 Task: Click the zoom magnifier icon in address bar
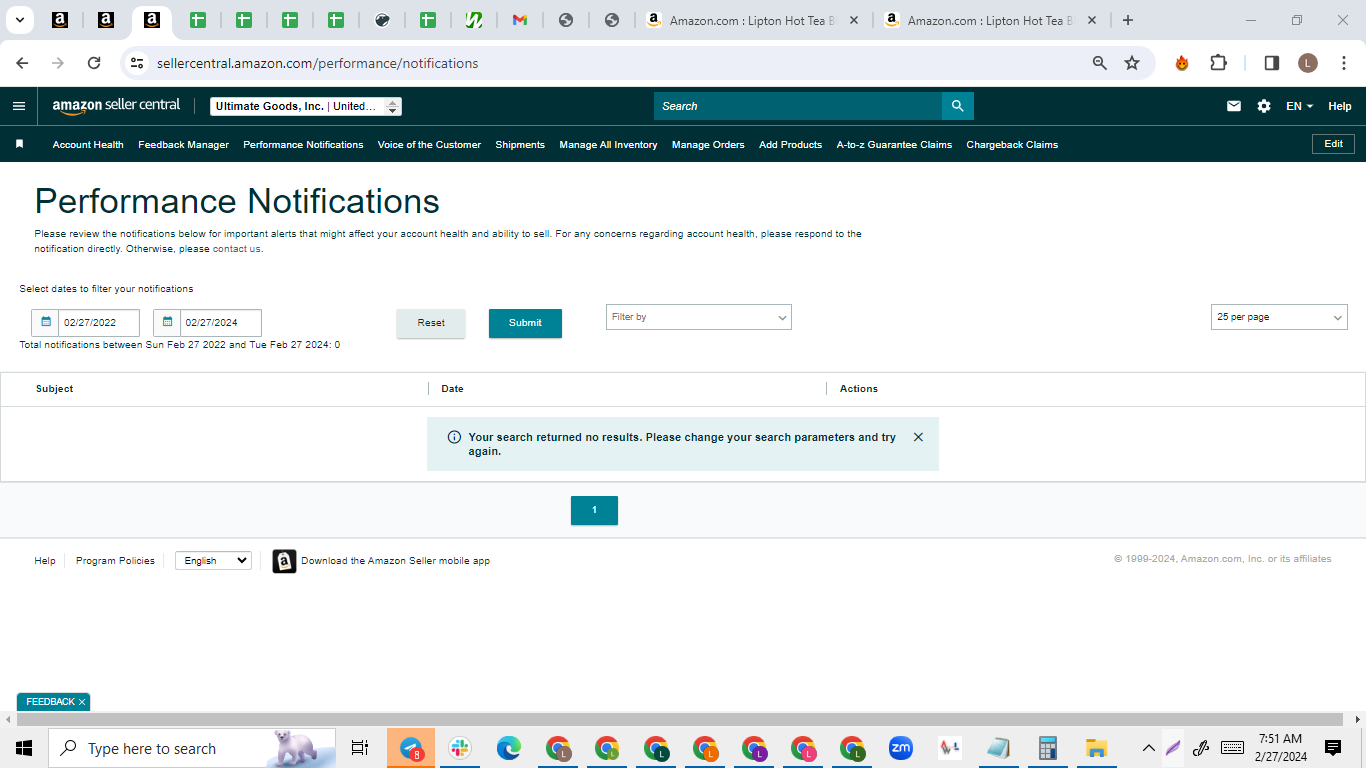click(1100, 63)
